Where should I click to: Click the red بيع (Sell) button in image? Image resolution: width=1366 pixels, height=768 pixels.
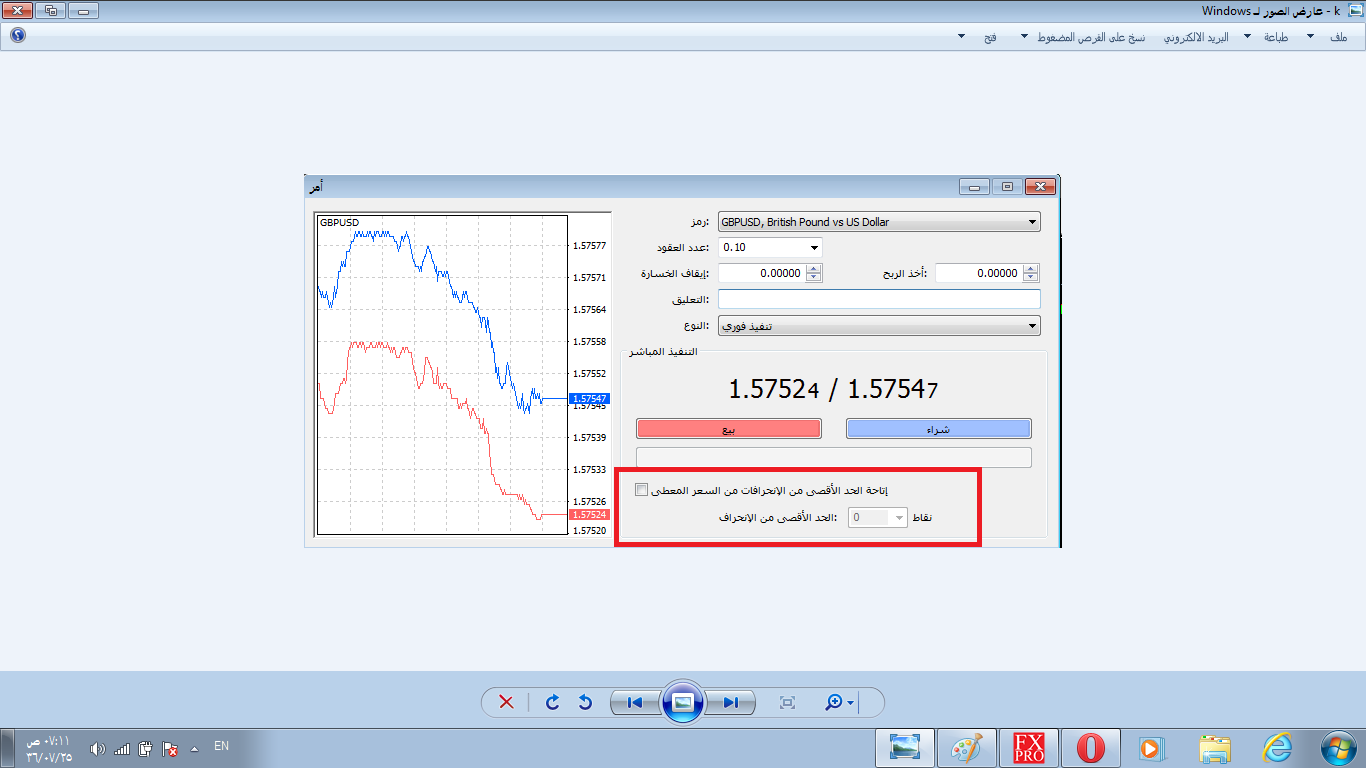coord(729,429)
